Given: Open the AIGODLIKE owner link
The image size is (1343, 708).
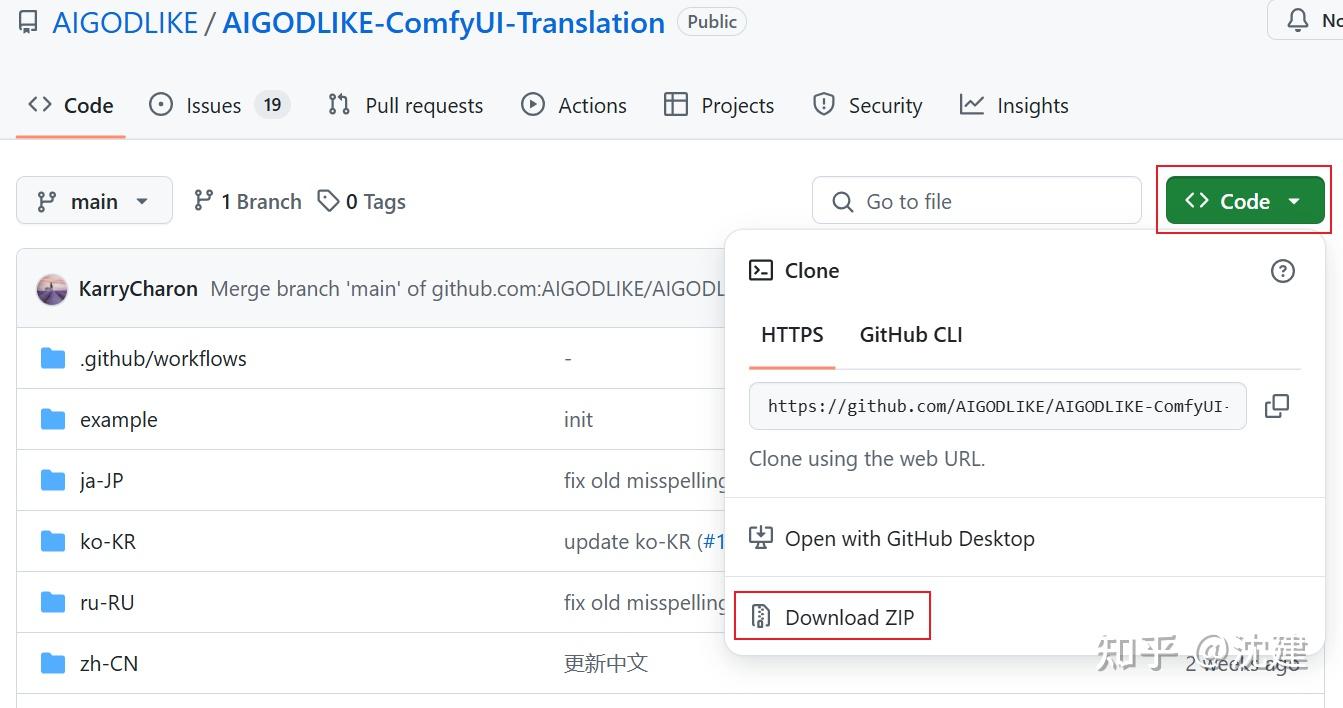Looking at the screenshot, I should (125, 22).
